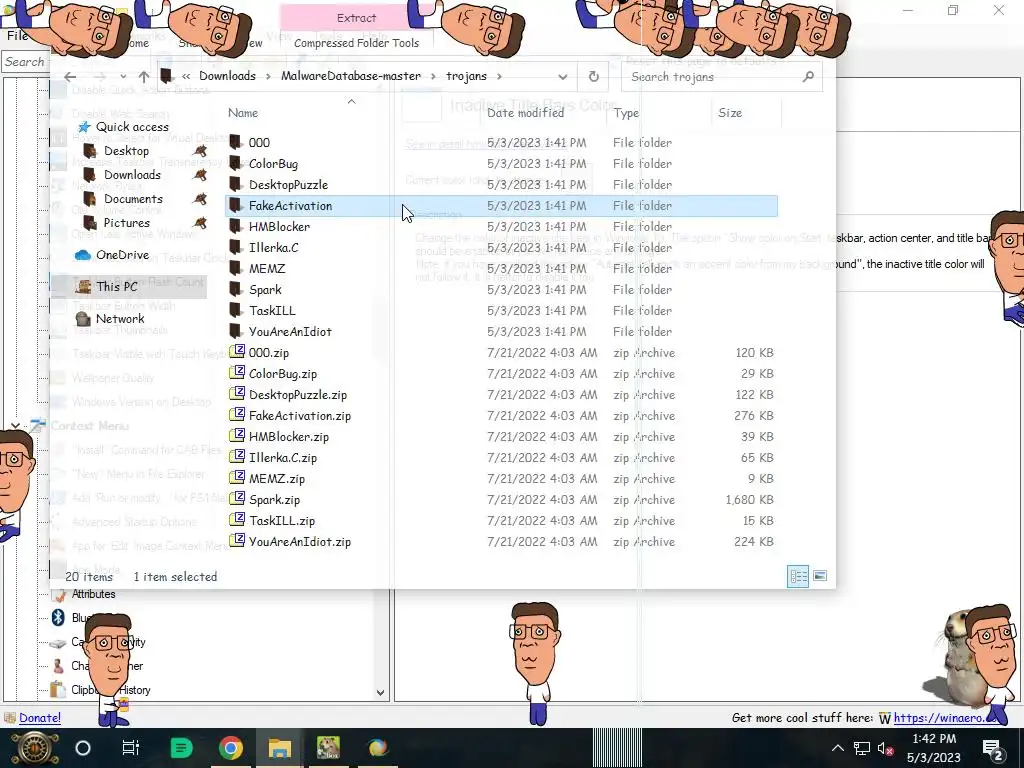Select the MEMZ folder icon
This screenshot has width=1024, height=768.
pyautogui.click(x=236, y=268)
